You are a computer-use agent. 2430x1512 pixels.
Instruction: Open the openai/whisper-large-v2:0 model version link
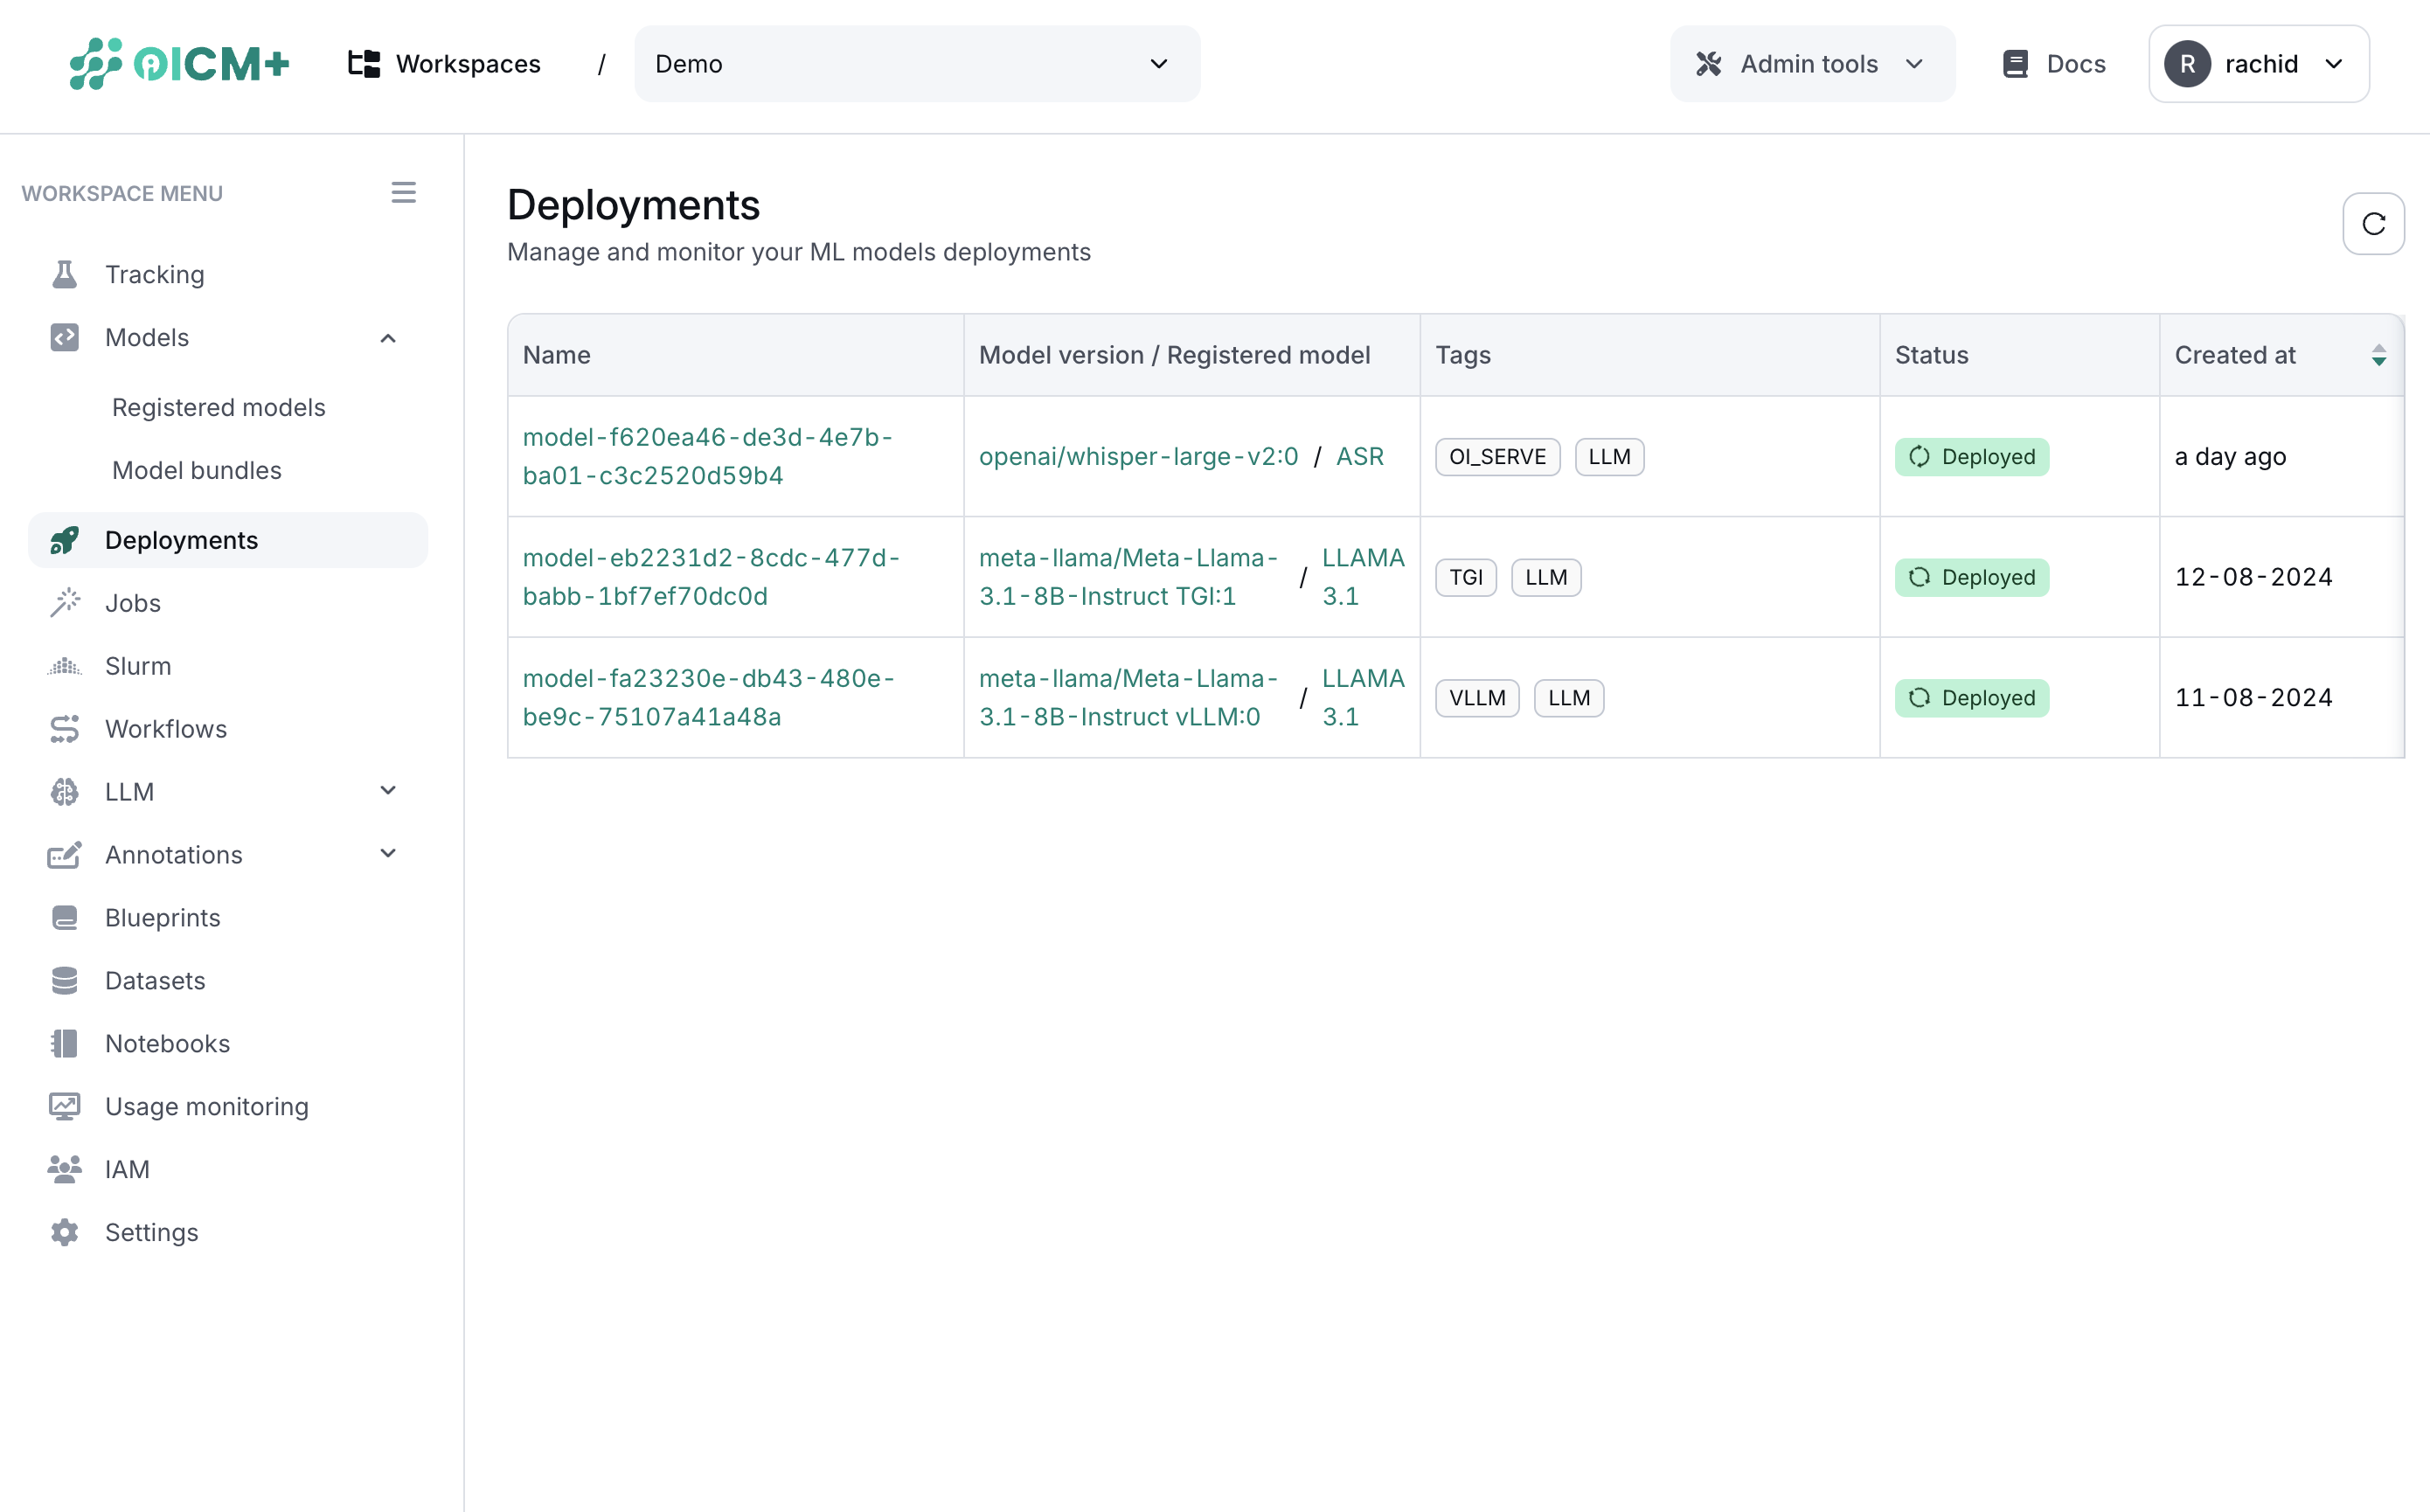pyautogui.click(x=1139, y=456)
